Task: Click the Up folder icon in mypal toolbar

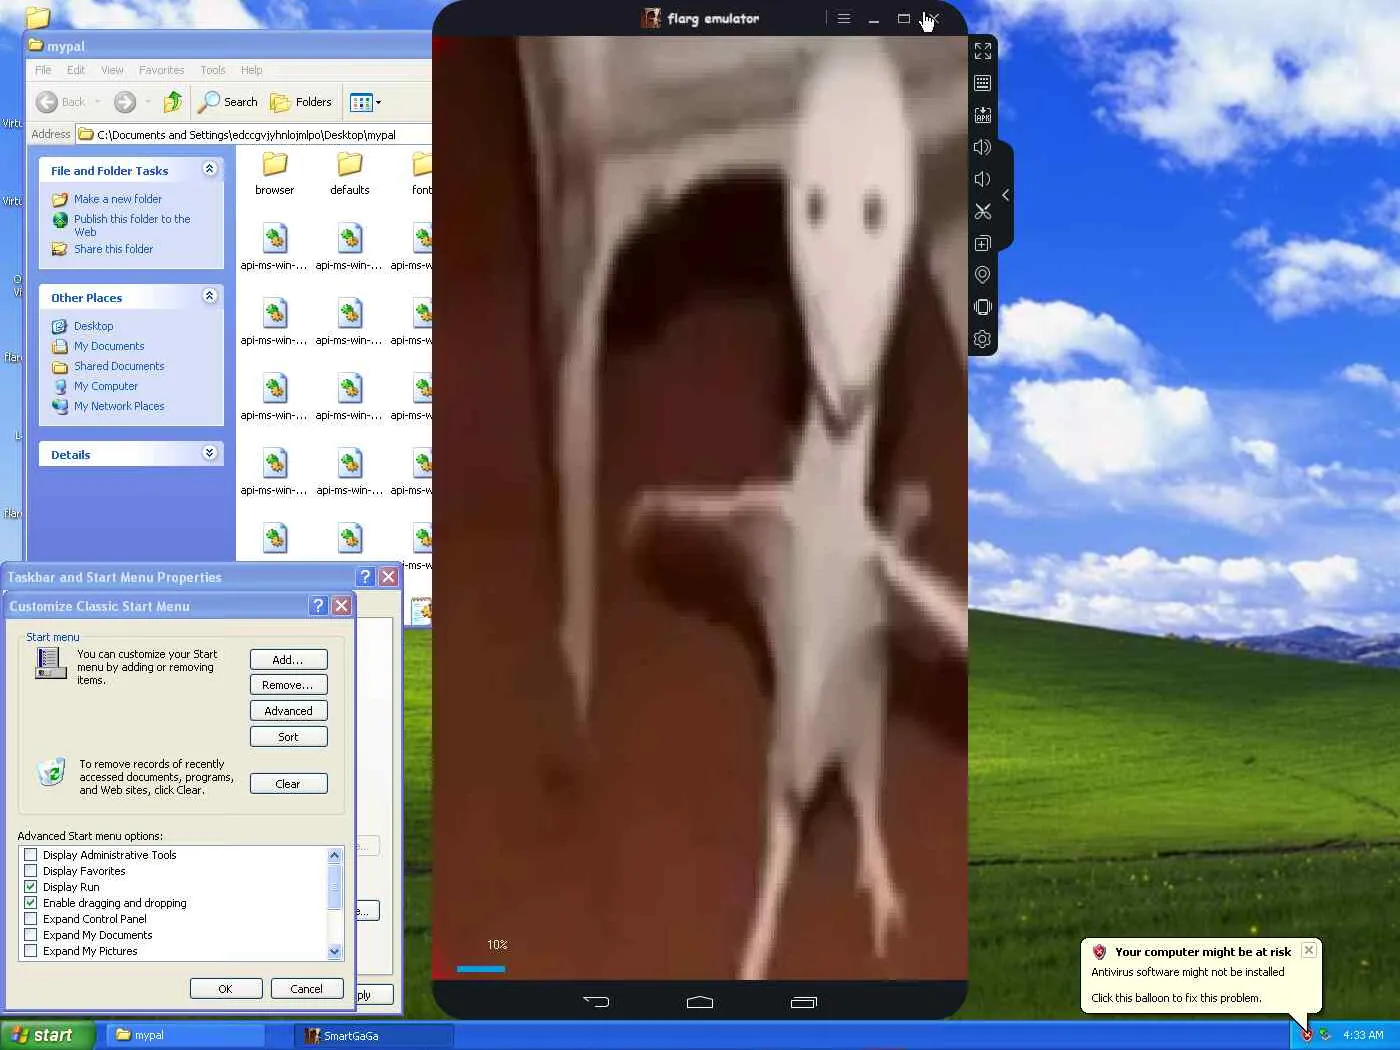Action: [172, 102]
